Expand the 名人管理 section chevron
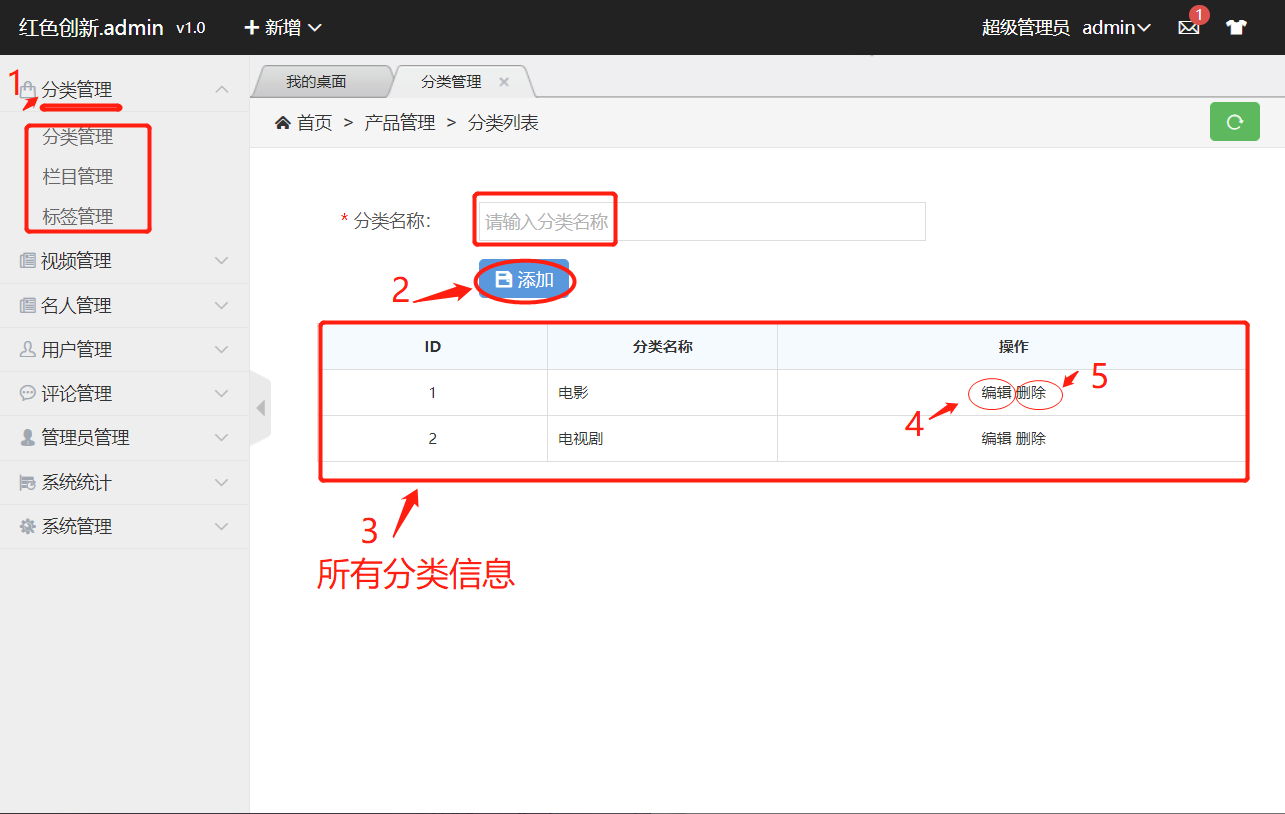 point(222,306)
